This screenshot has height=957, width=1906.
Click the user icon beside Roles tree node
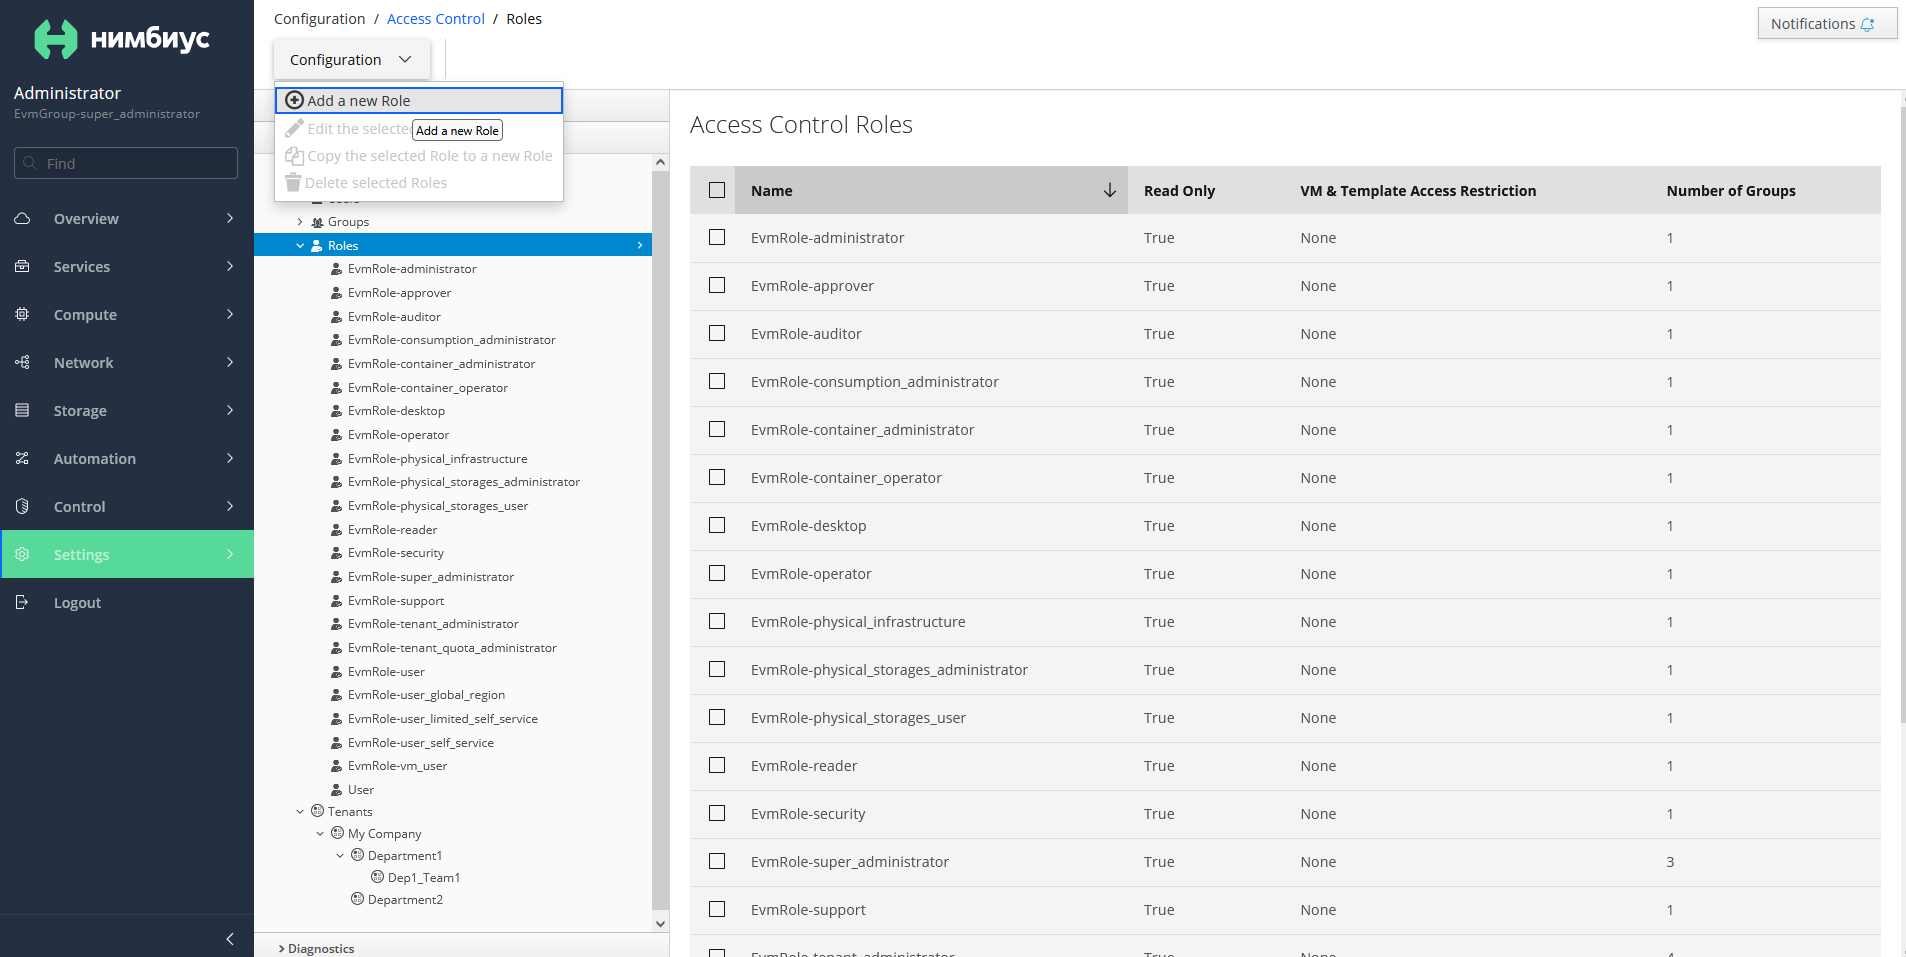(317, 245)
